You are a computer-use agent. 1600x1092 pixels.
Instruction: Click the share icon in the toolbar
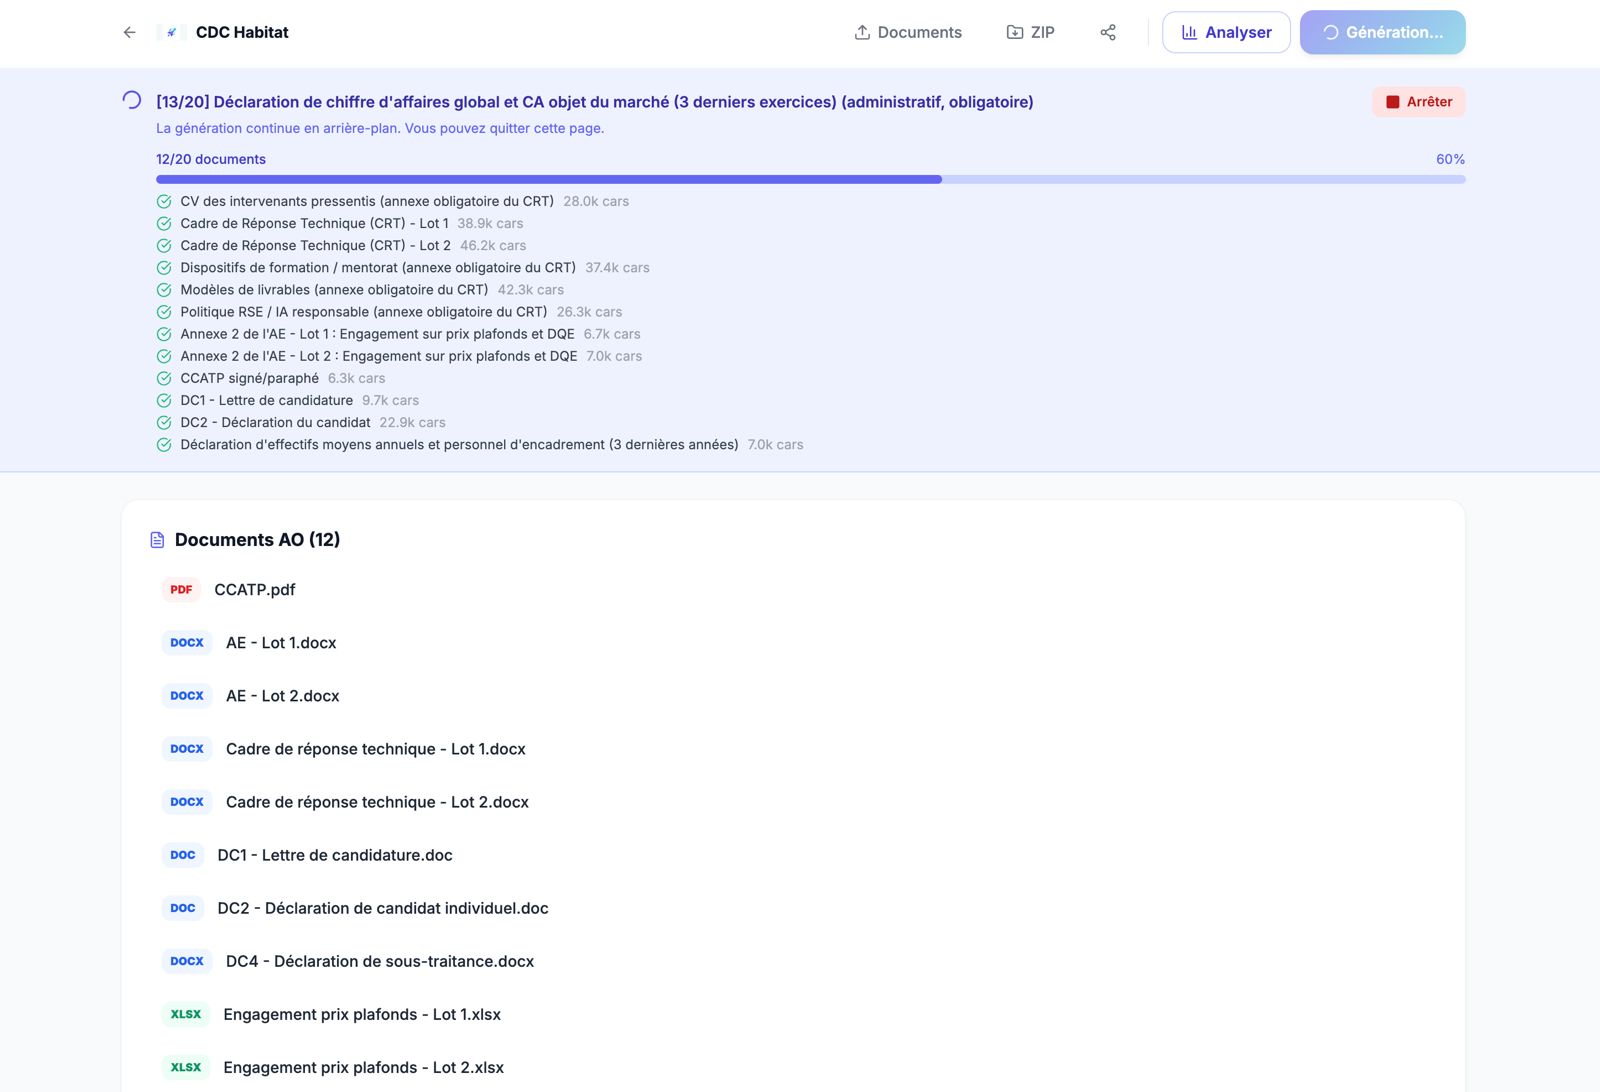(1107, 32)
